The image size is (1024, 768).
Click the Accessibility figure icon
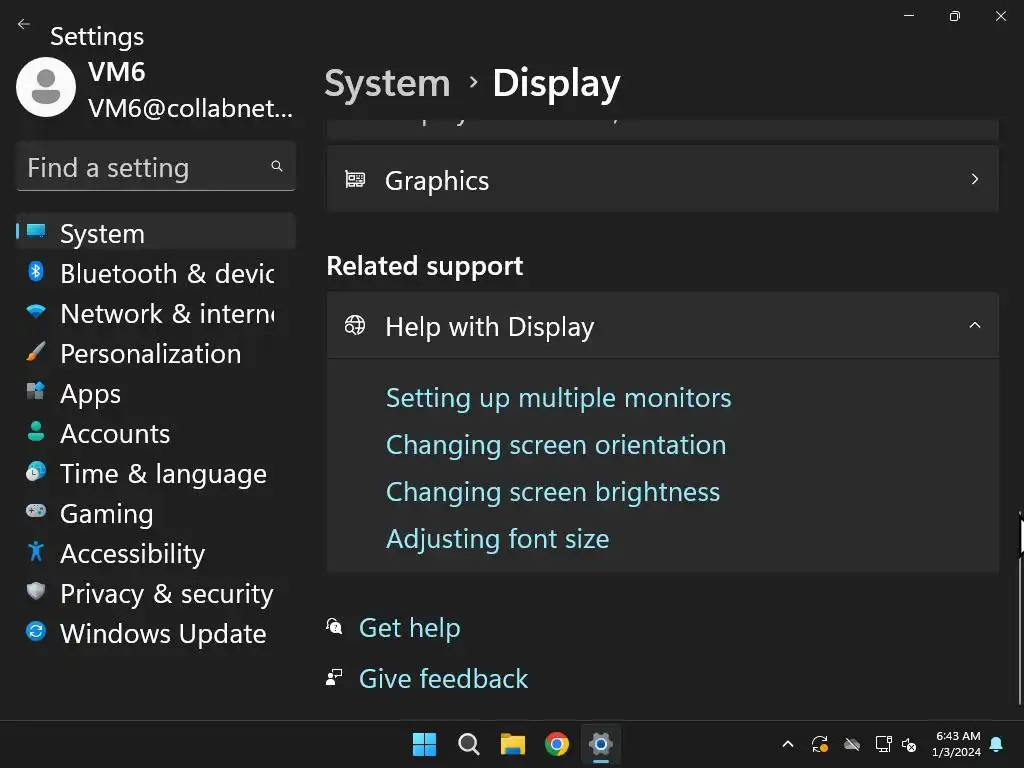pyautogui.click(x=36, y=553)
